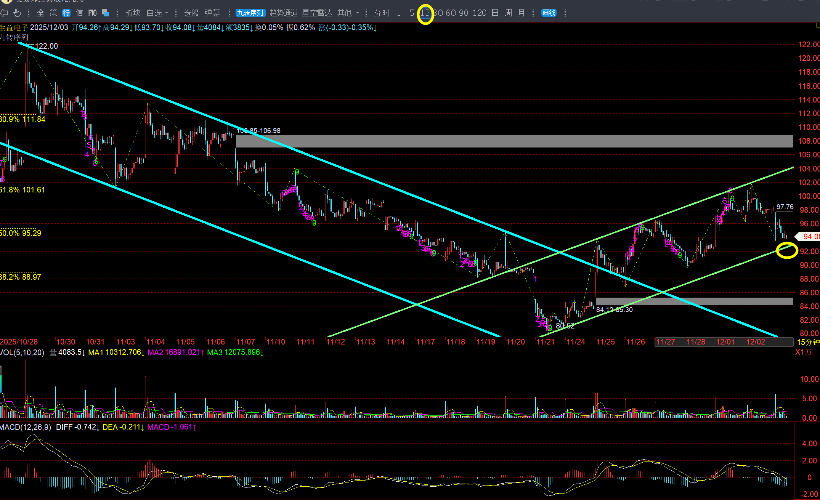Switch to the 分时 intraday chart
The height and width of the screenshot is (500, 820).
point(382,13)
